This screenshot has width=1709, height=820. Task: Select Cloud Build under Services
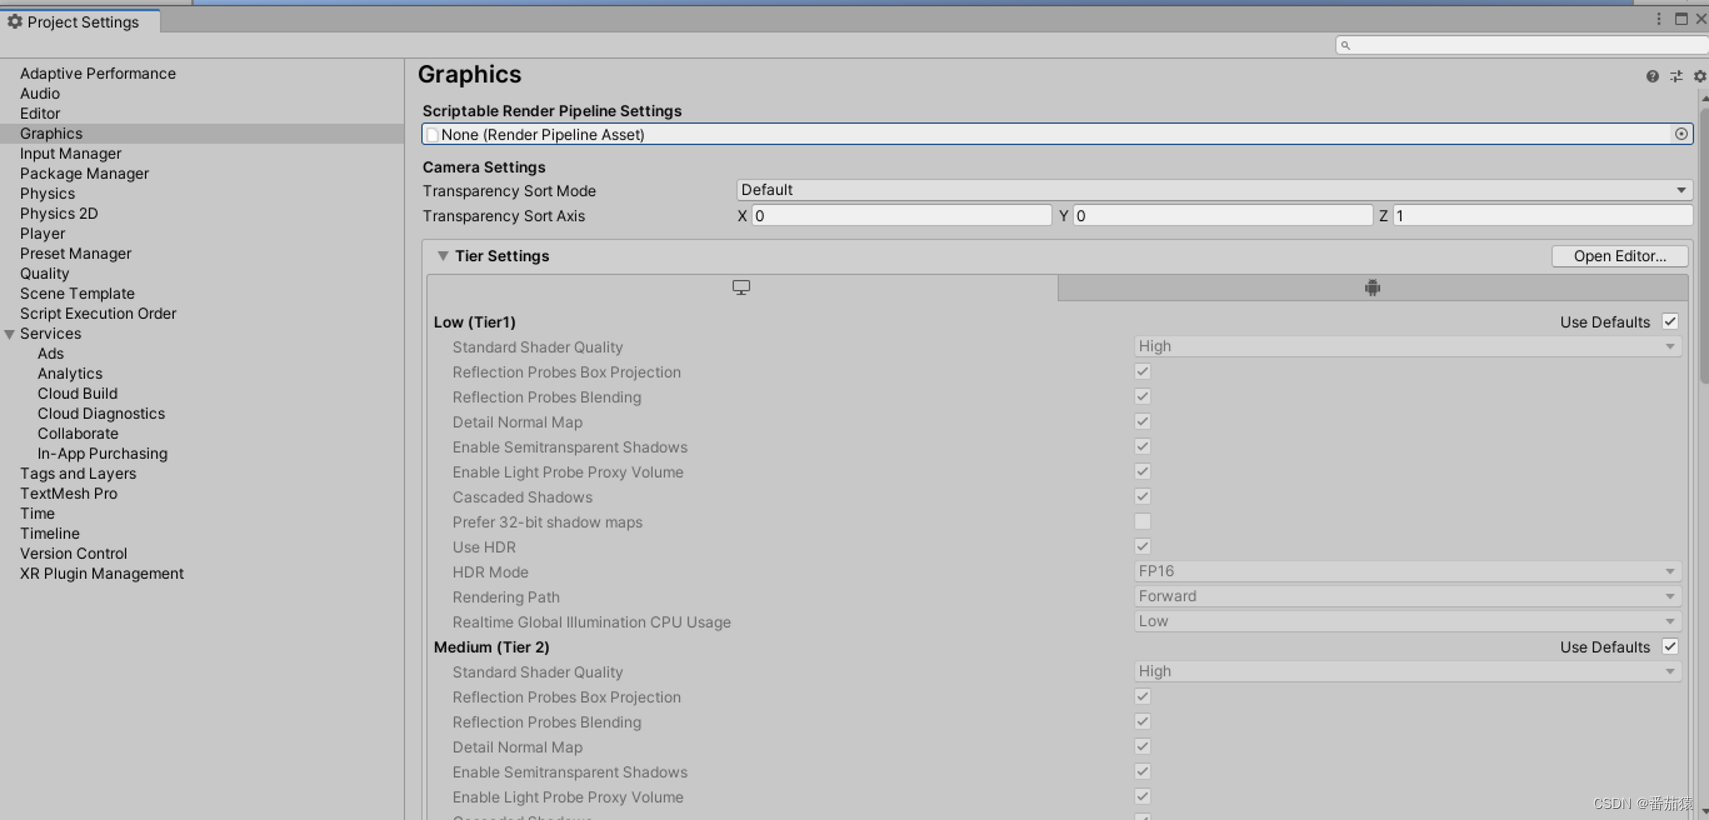tap(77, 393)
